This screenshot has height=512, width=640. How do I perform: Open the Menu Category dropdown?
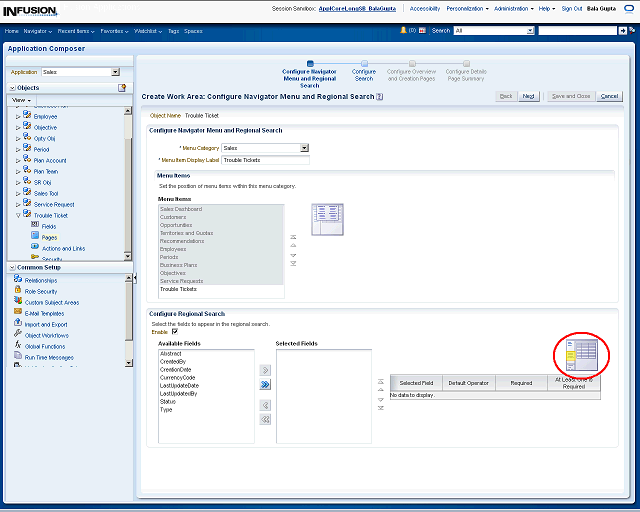tap(304, 148)
